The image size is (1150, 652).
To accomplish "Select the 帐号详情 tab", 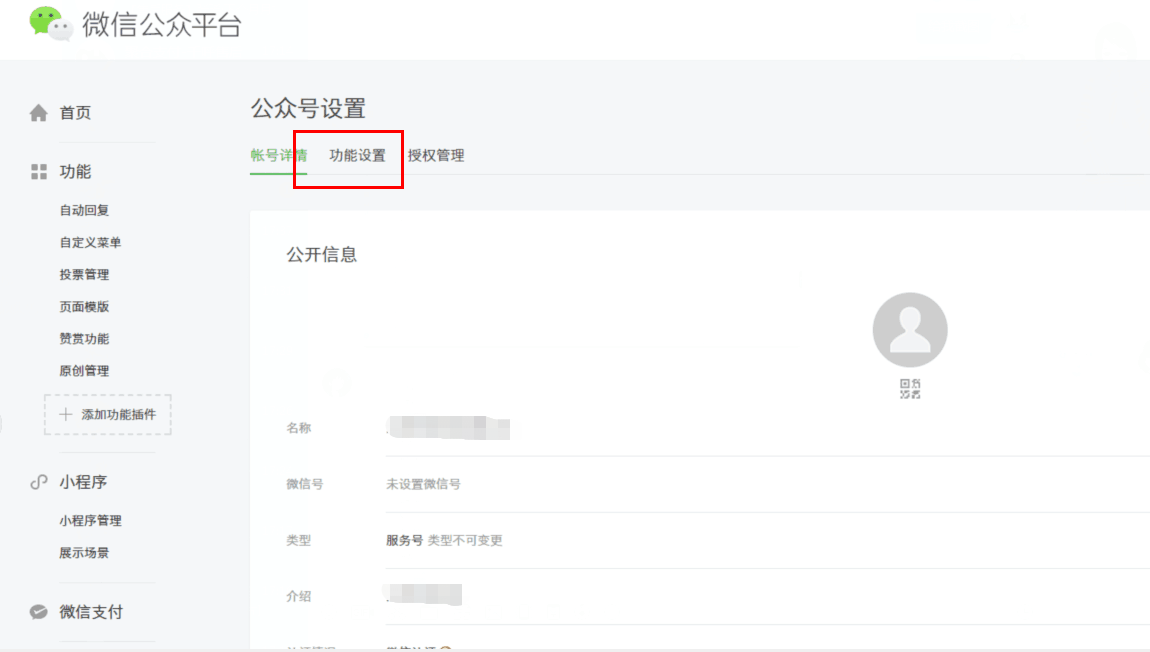I will [279, 155].
